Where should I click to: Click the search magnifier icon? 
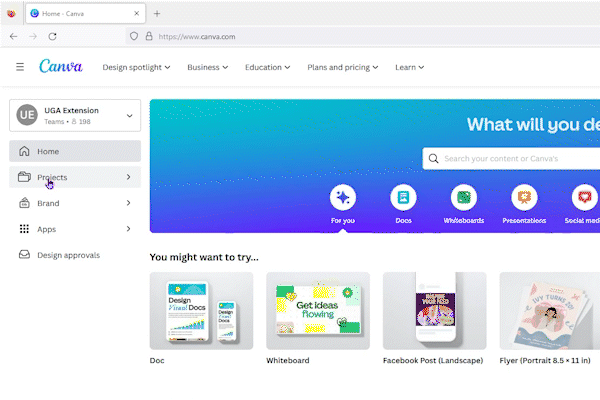[x=433, y=158]
